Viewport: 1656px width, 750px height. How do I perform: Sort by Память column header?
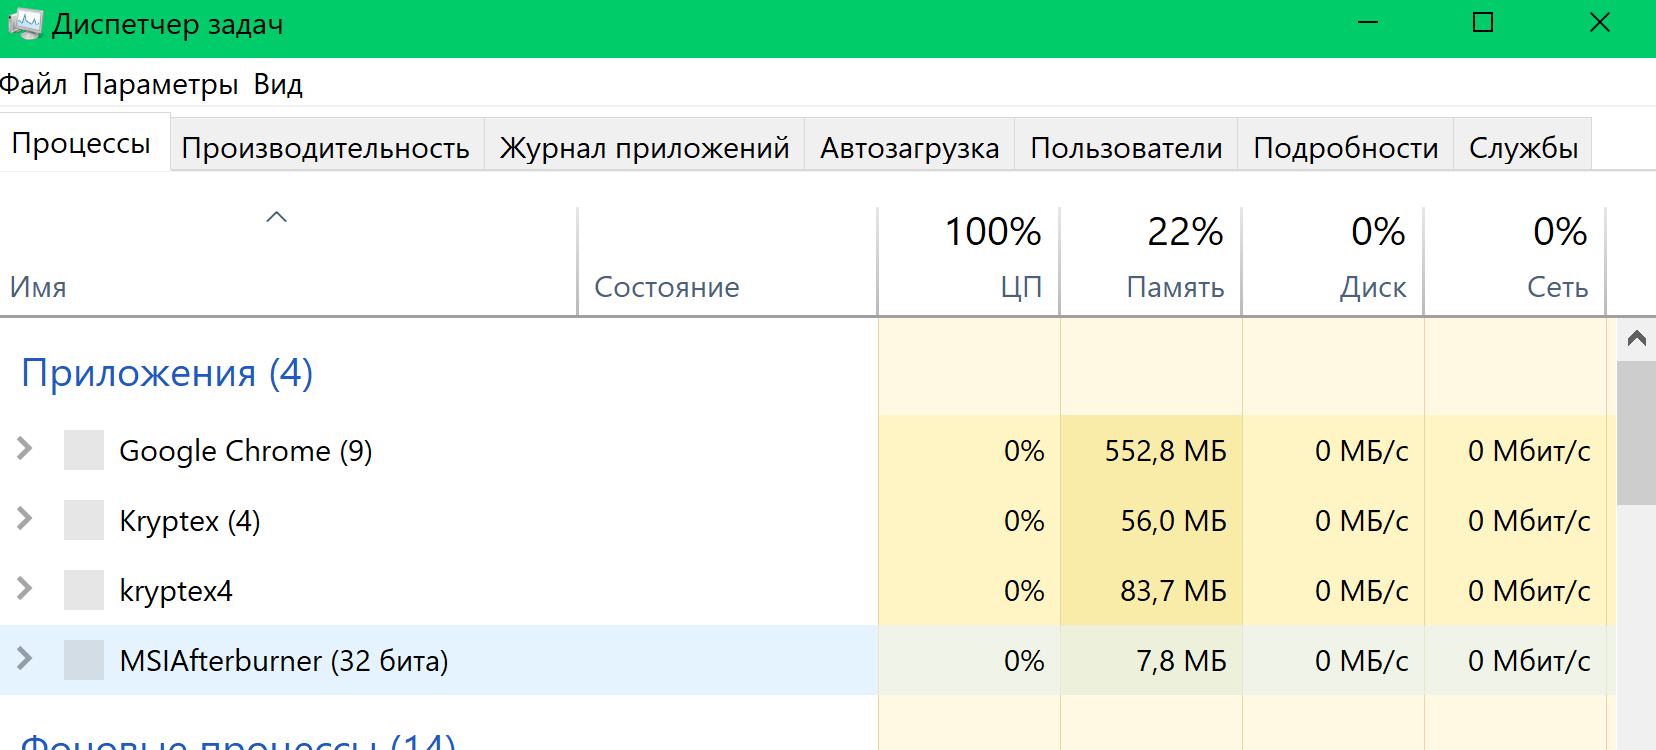[x=1151, y=262]
